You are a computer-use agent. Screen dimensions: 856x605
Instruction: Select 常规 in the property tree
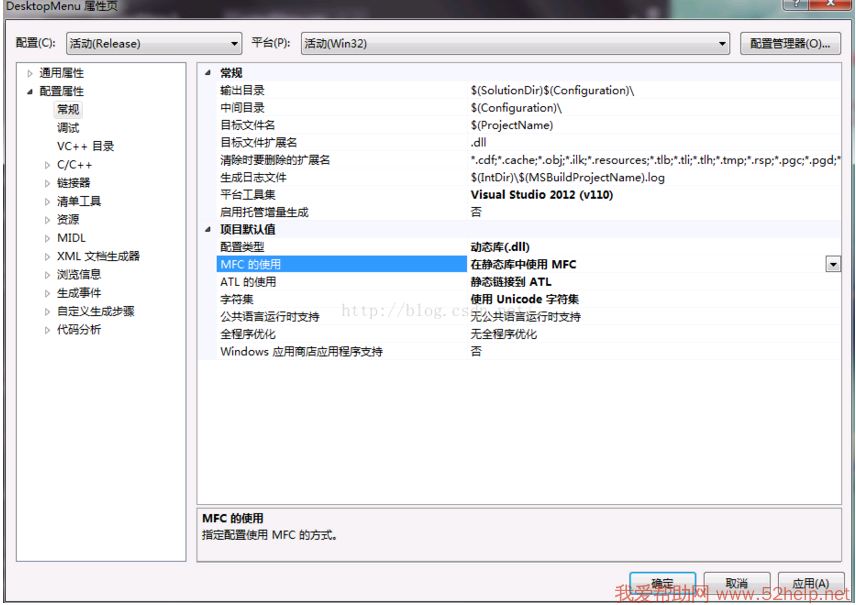click(68, 110)
